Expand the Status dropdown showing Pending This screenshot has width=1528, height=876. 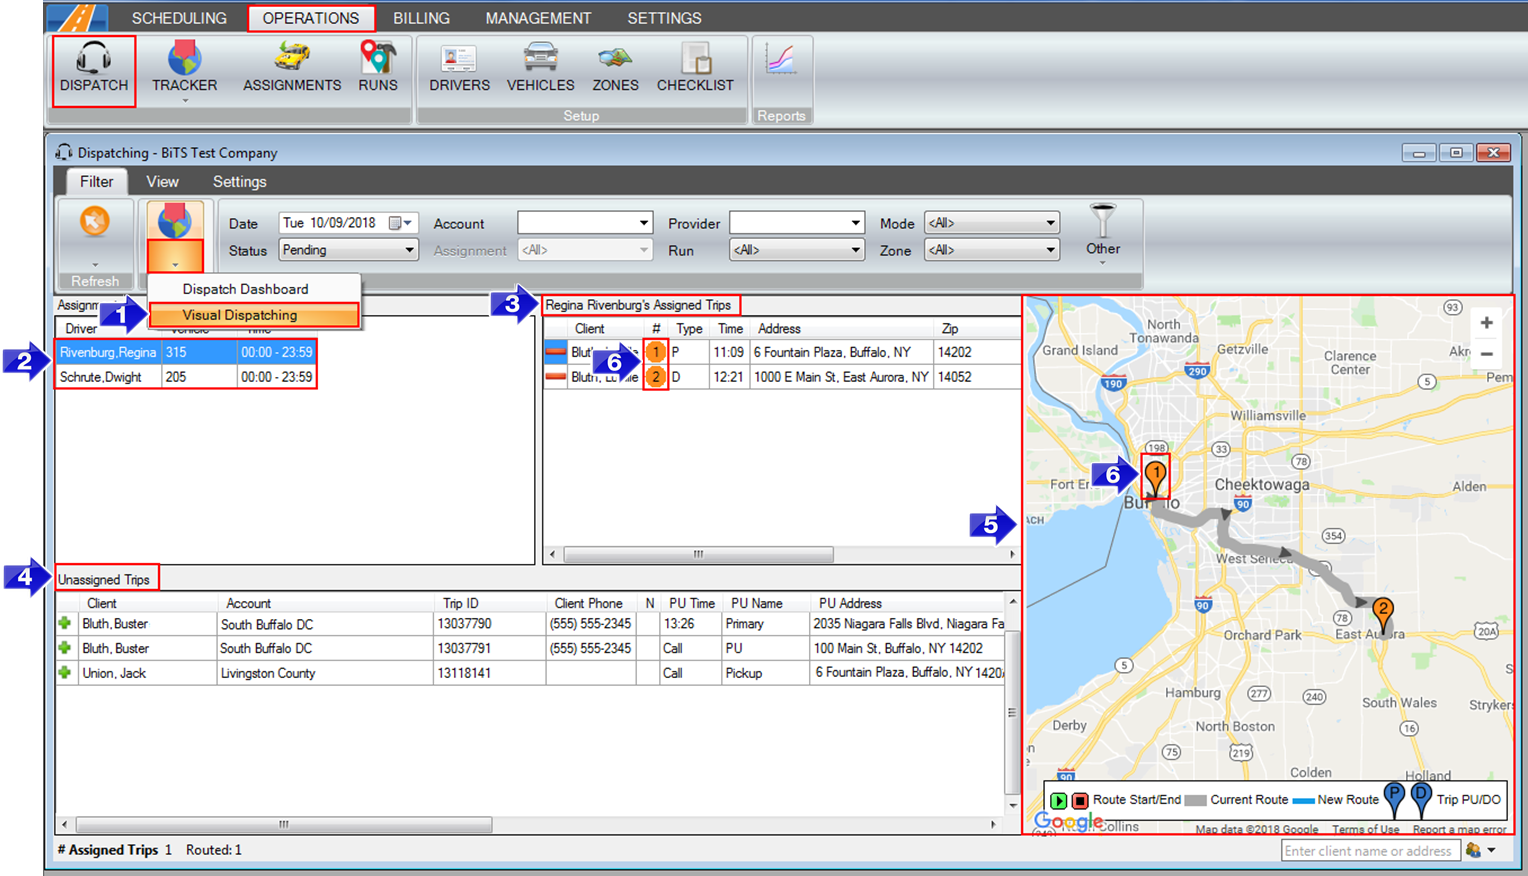[409, 250]
